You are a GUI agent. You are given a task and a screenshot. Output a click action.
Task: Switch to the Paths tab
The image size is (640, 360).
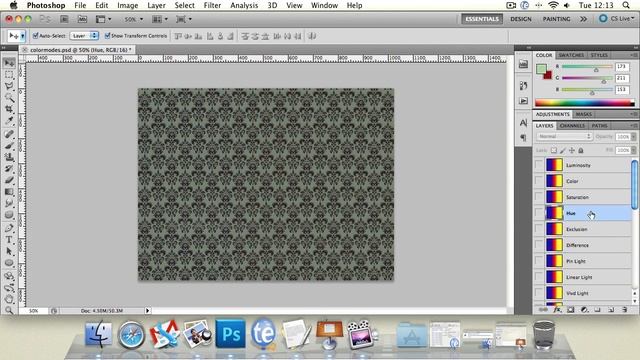coord(599,126)
